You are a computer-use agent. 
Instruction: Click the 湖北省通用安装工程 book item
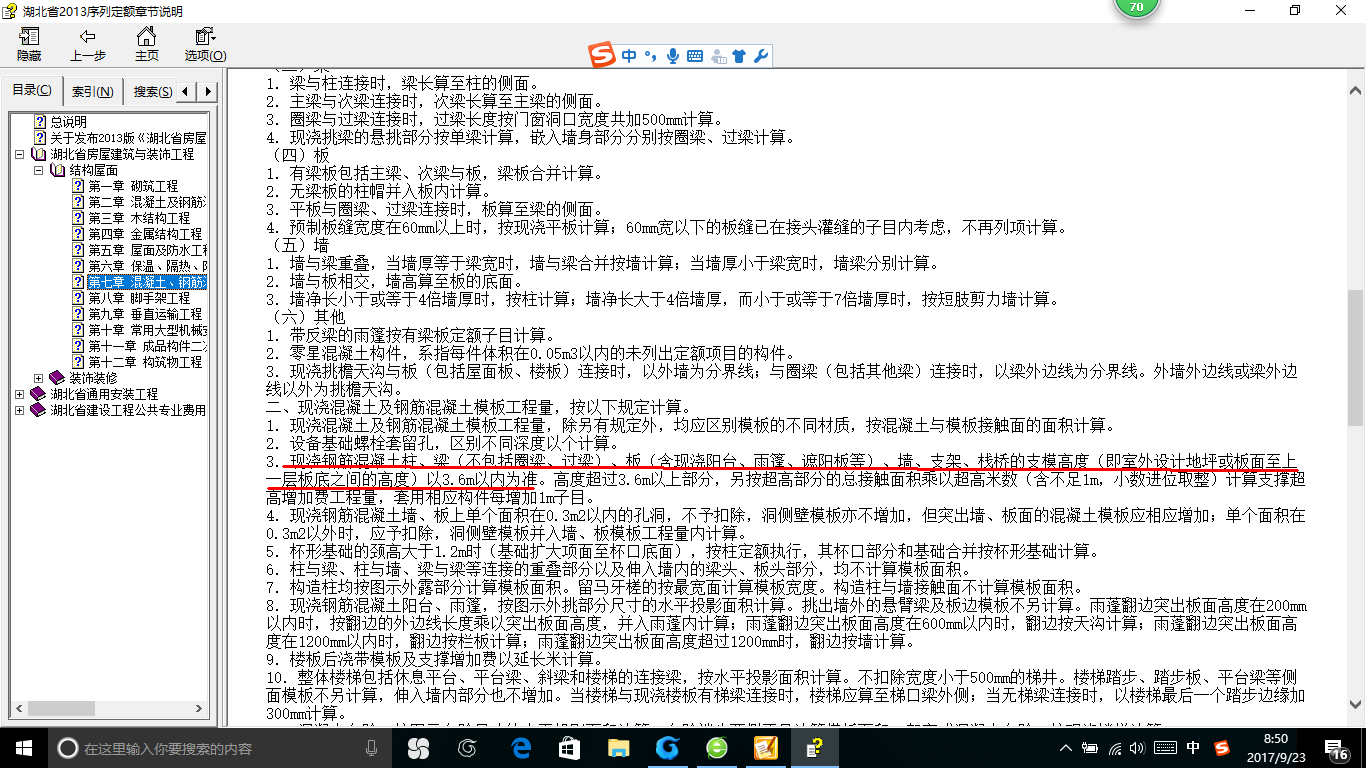[x=104, y=394]
